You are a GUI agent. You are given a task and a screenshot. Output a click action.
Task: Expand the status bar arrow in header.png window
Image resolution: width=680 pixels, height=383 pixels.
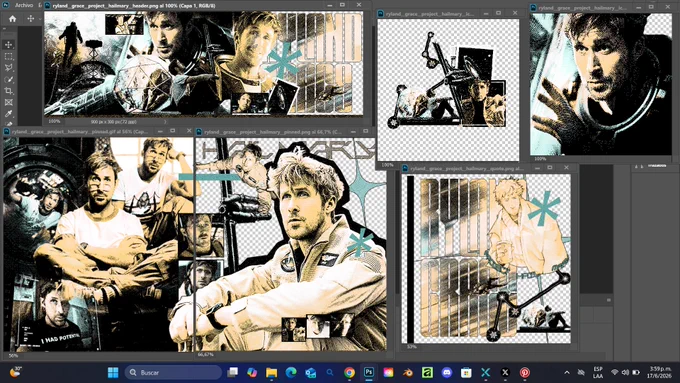pyautogui.click(x=165, y=122)
